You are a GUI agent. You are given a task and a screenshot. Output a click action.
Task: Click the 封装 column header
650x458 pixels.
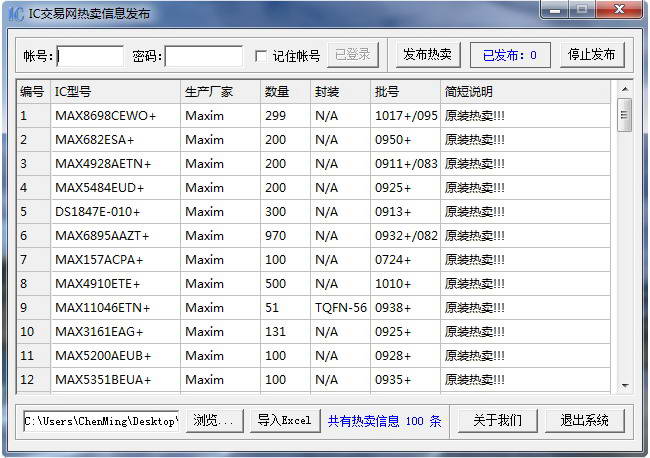340,92
